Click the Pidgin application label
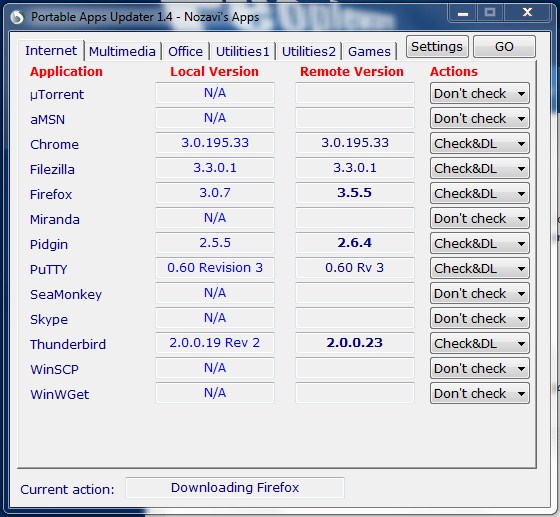 click(49, 245)
